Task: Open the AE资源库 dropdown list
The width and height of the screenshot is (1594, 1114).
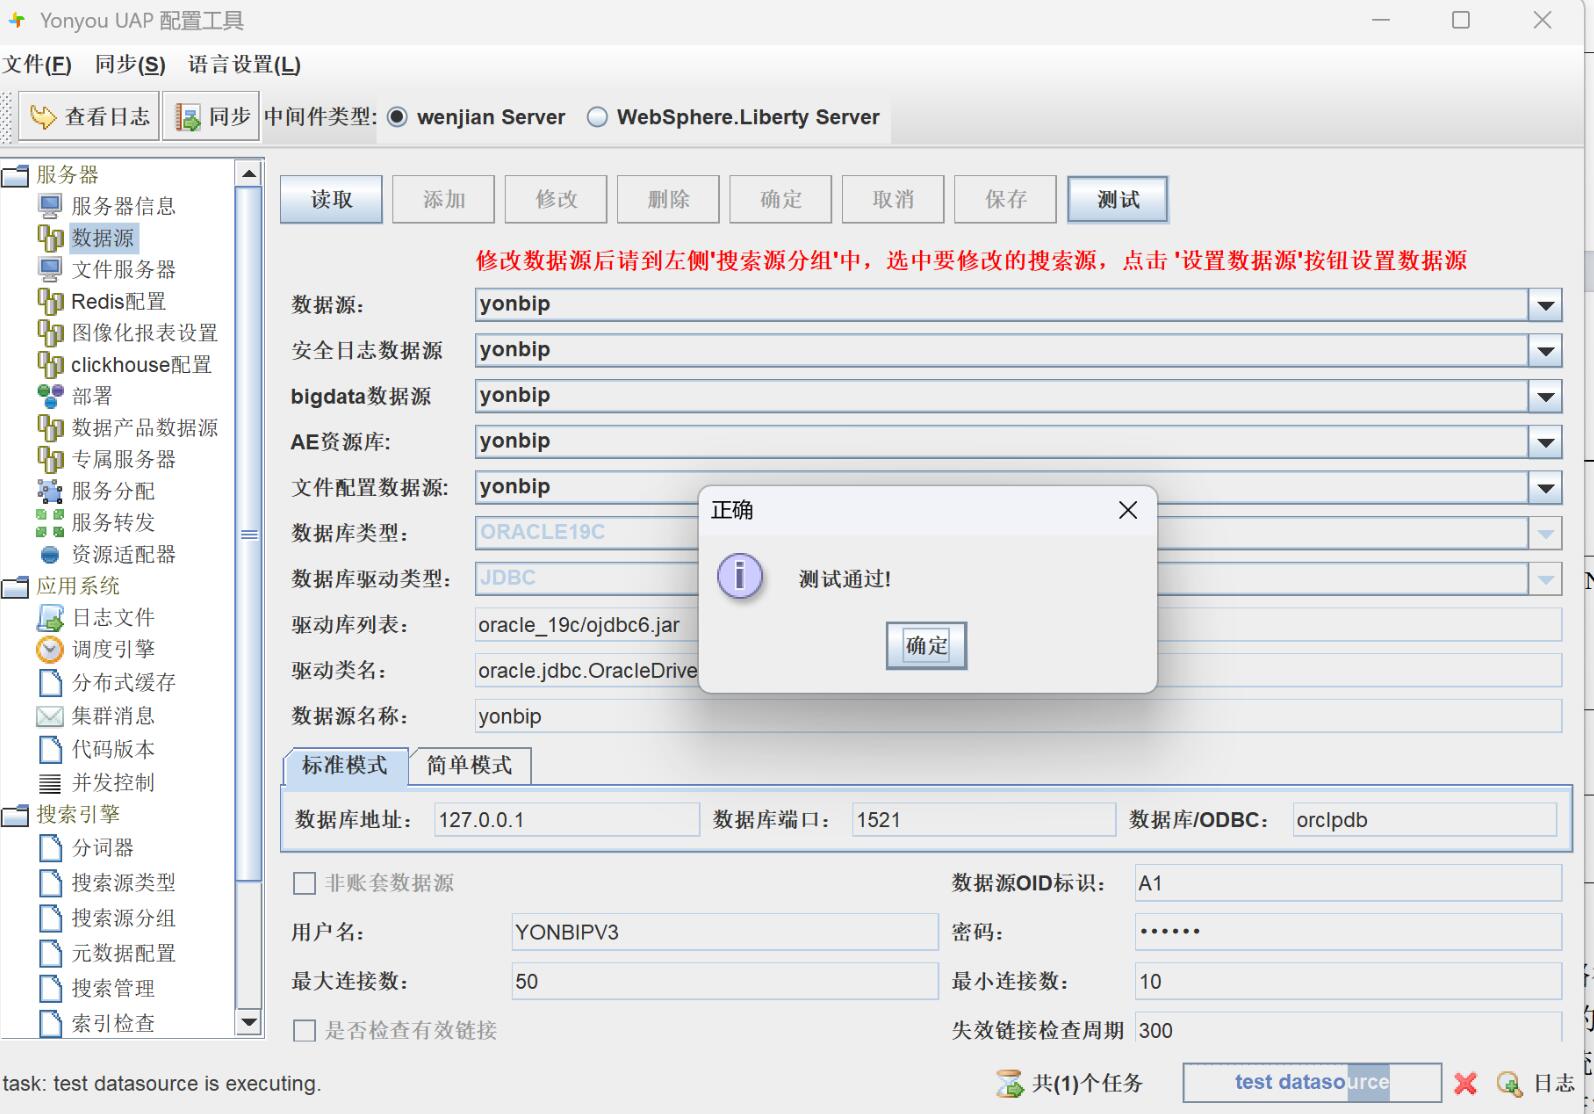Action: (1546, 442)
